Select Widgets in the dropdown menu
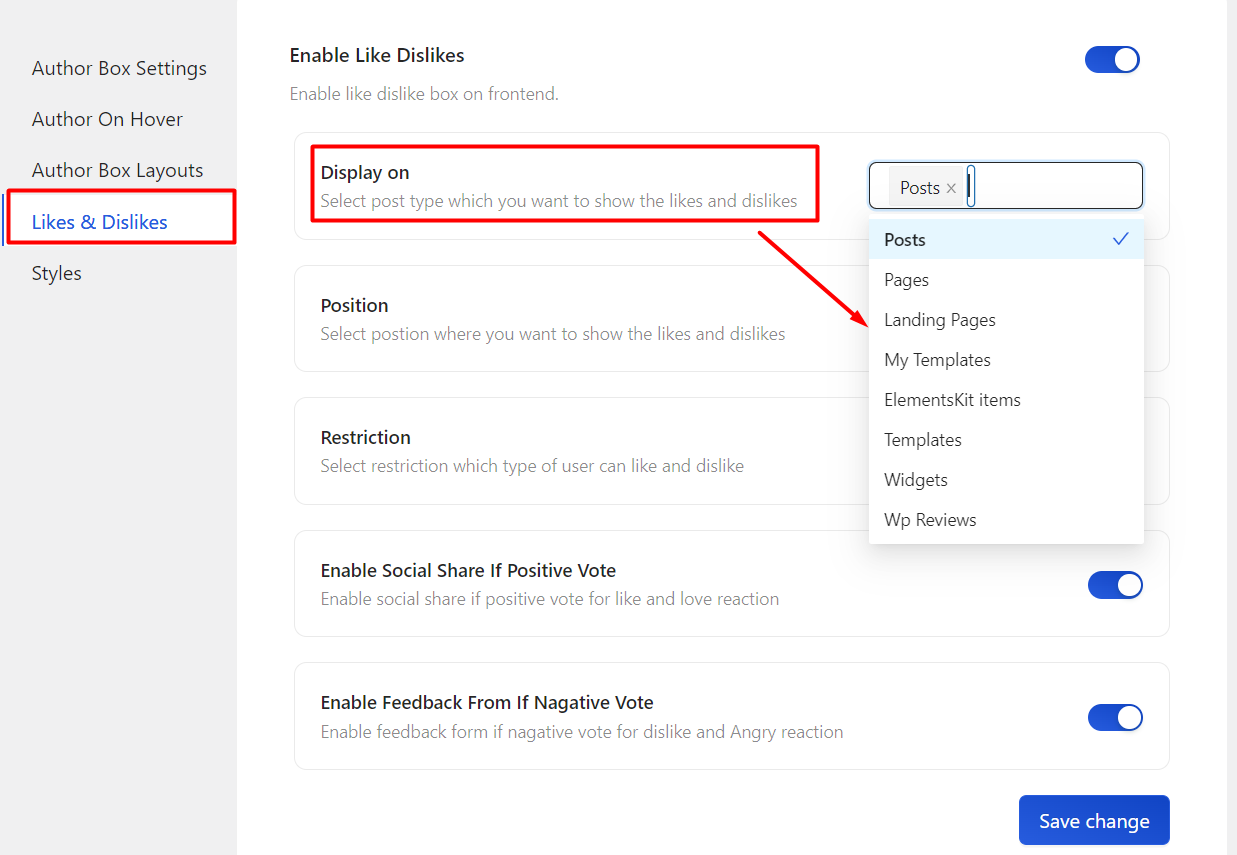 pyautogui.click(x=915, y=480)
